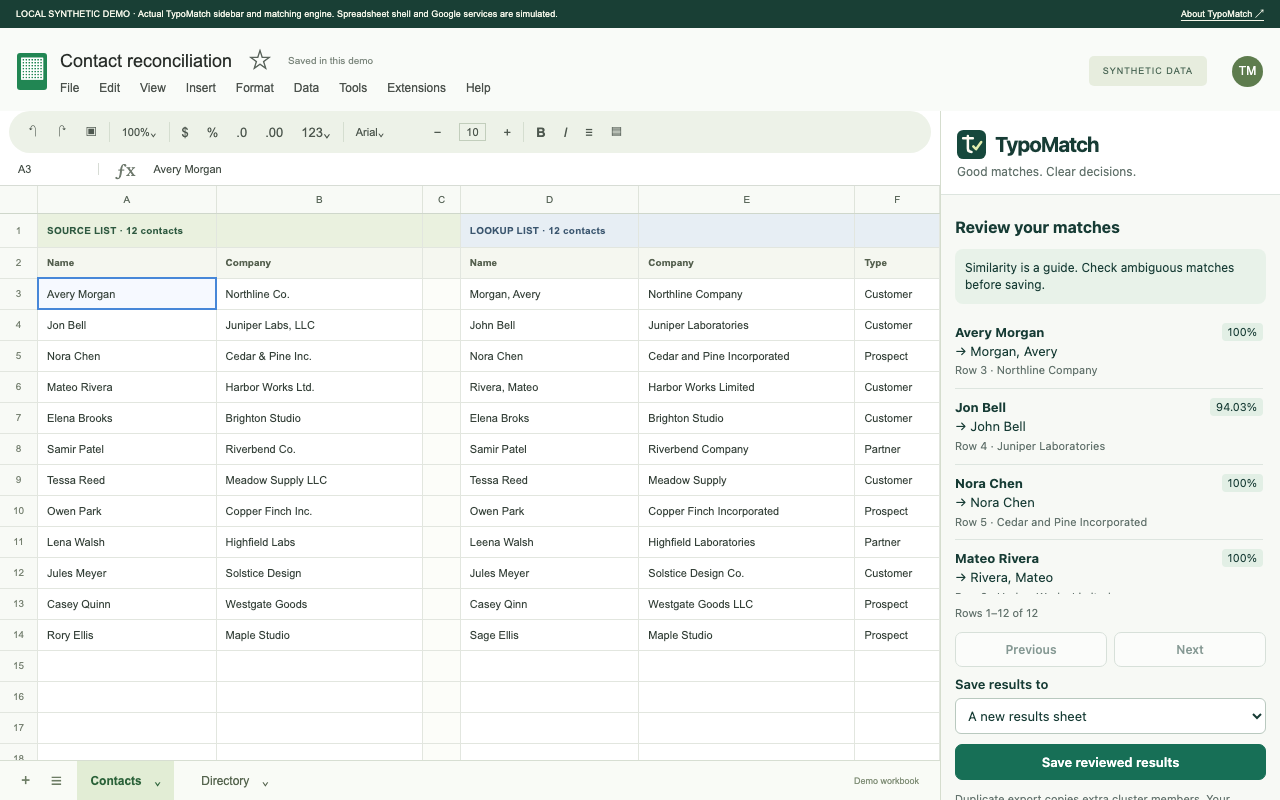Decrease decimal places with the .0 button
Image resolution: width=1280 pixels, height=800 pixels.
pyautogui.click(x=242, y=132)
